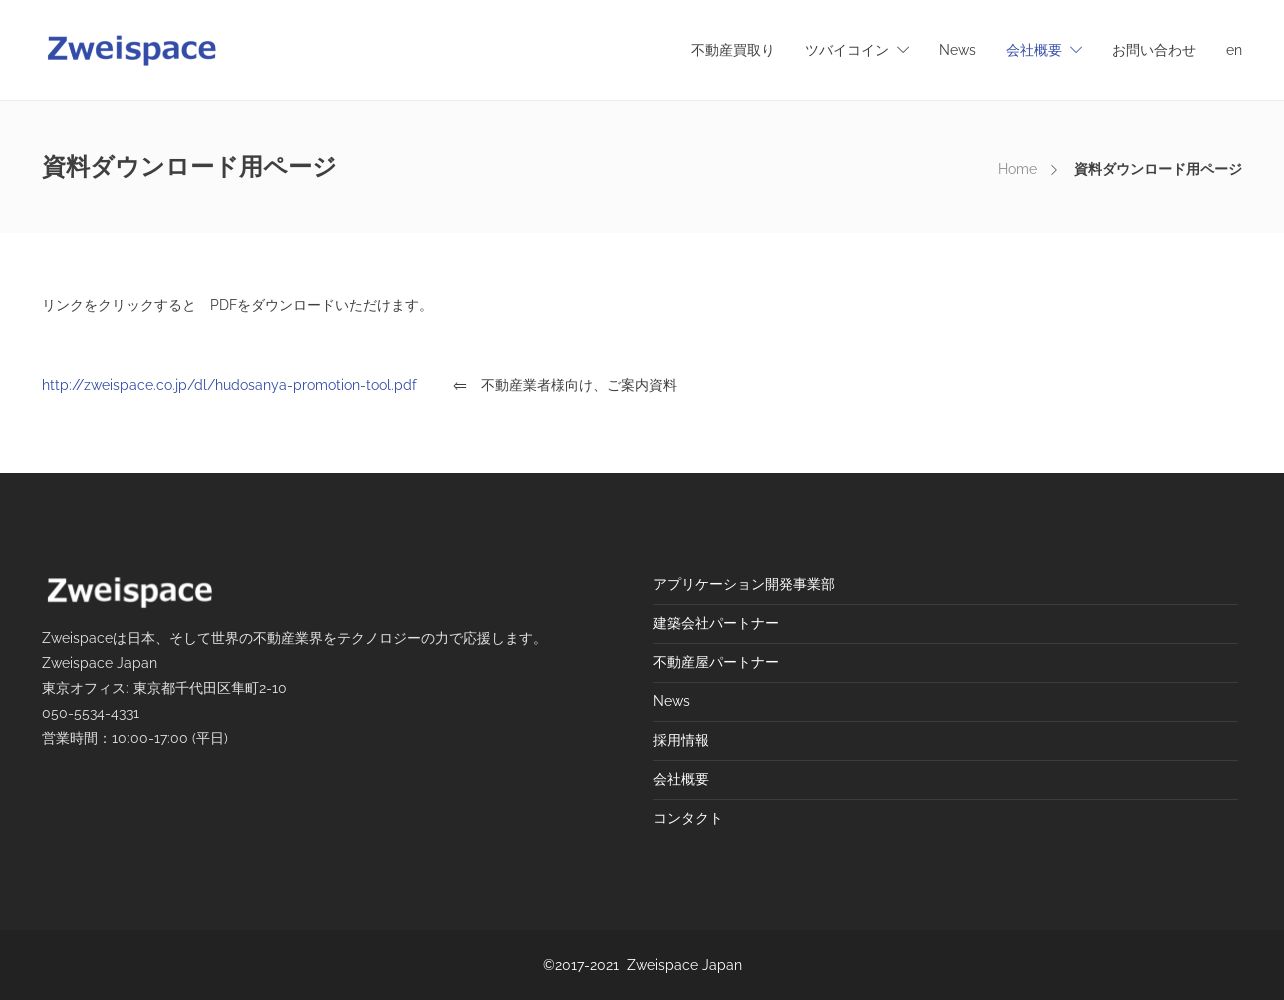This screenshot has width=1284, height=1000.
Task: Go to お問い合わせ contact page
Action: tap(1153, 50)
